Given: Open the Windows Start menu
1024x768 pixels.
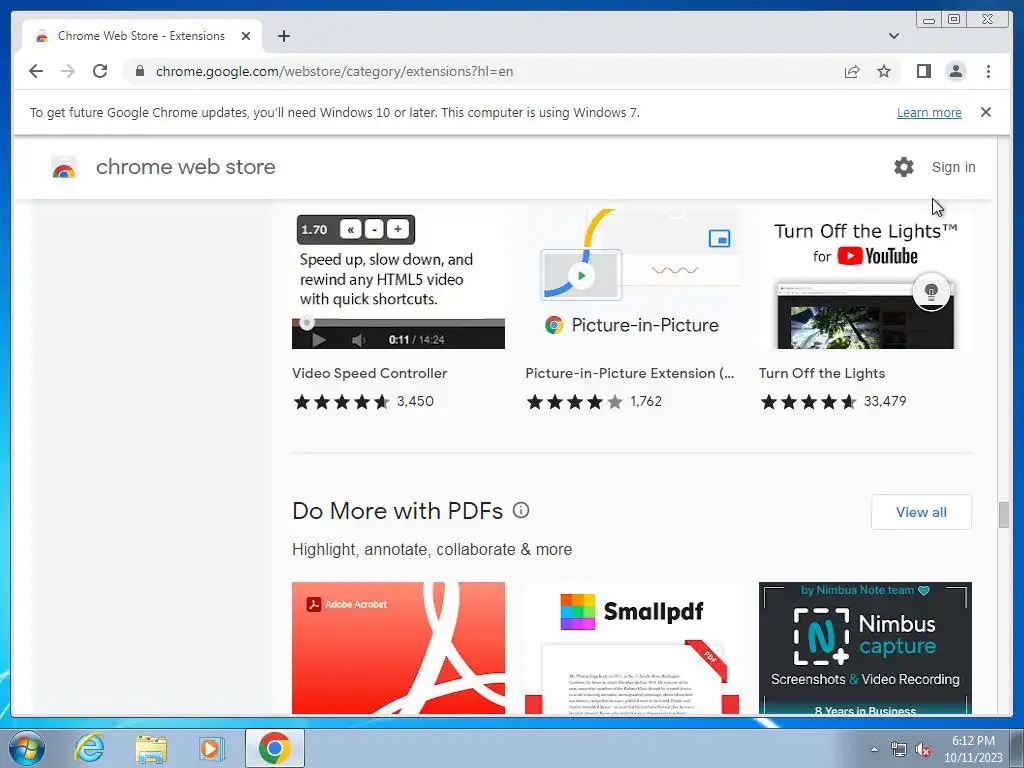Looking at the screenshot, I should coord(27,748).
